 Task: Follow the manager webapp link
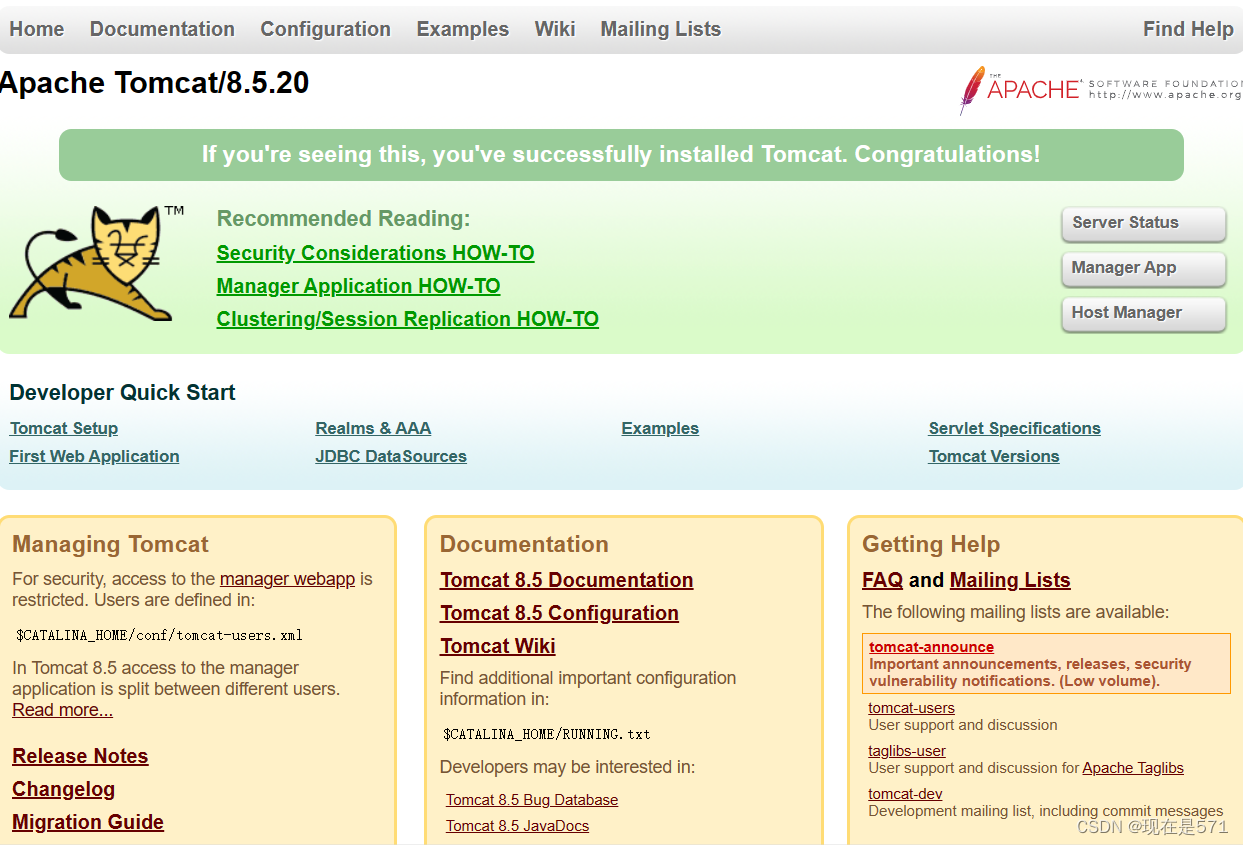coord(287,579)
